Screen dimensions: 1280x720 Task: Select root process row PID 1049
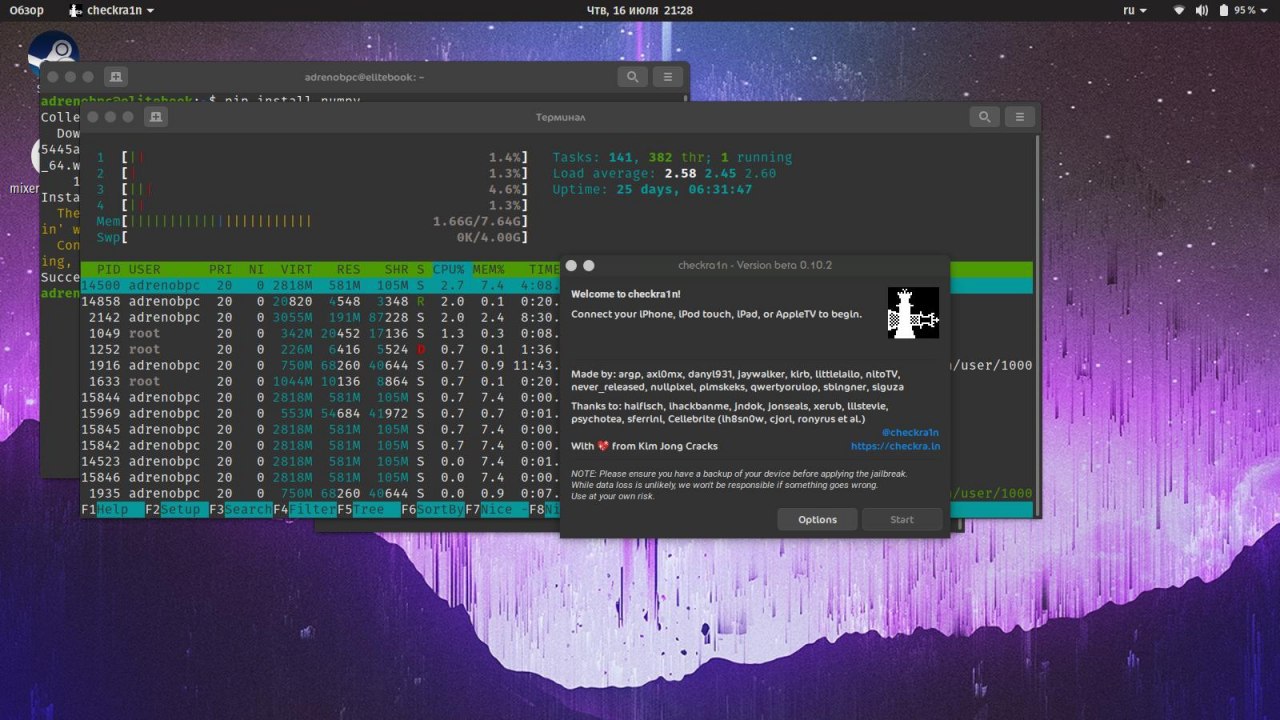[x=320, y=334]
